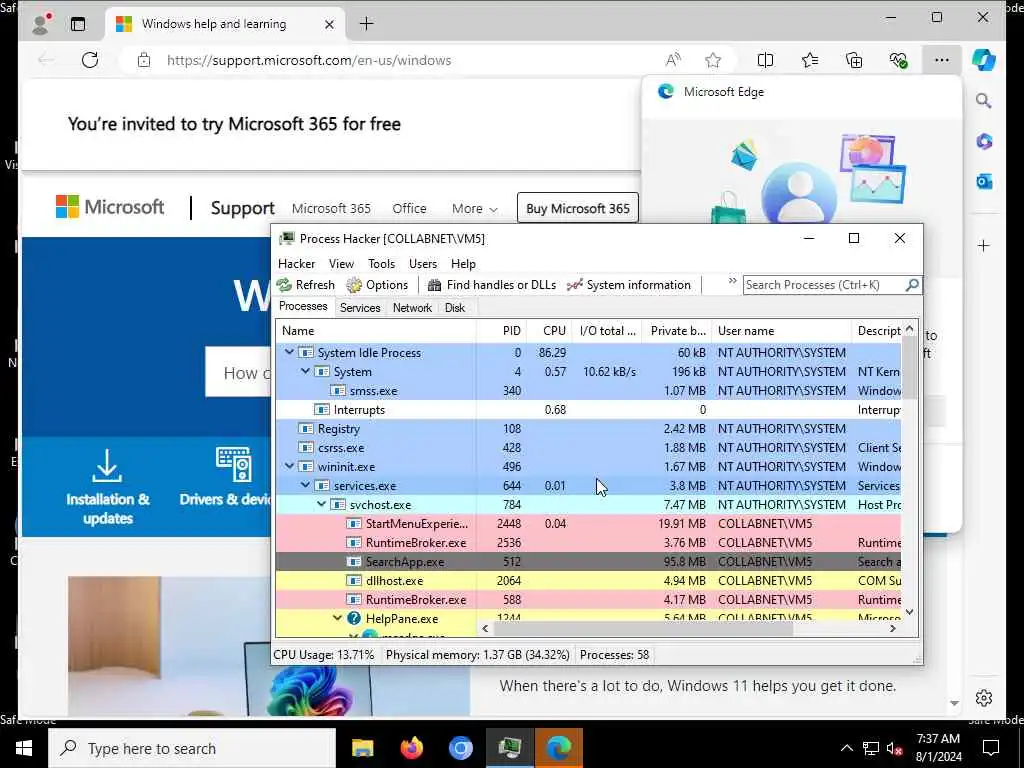Click the process list scroll down arrow
Image resolution: width=1024 pixels, height=768 pixels.
909,613
